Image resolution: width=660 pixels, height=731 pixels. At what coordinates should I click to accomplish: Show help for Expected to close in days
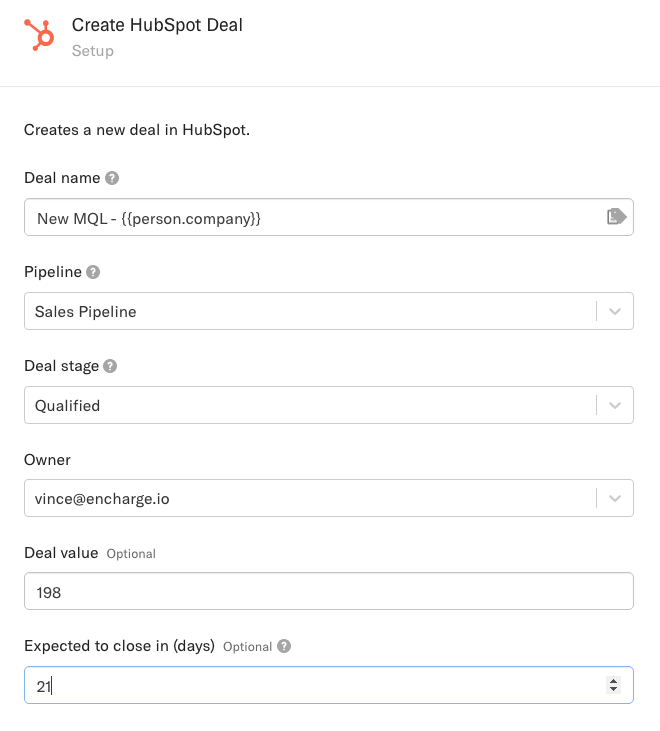(284, 646)
